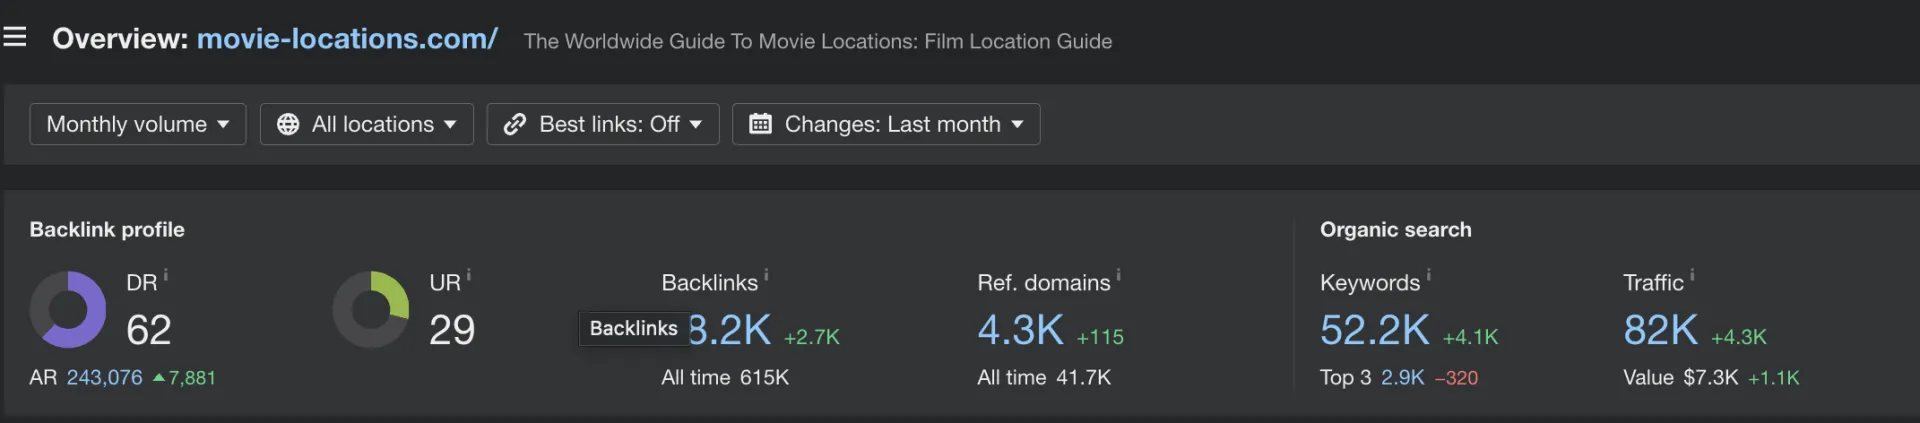Open the All locations dropdown
1920x423 pixels.
click(x=367, y=124)
